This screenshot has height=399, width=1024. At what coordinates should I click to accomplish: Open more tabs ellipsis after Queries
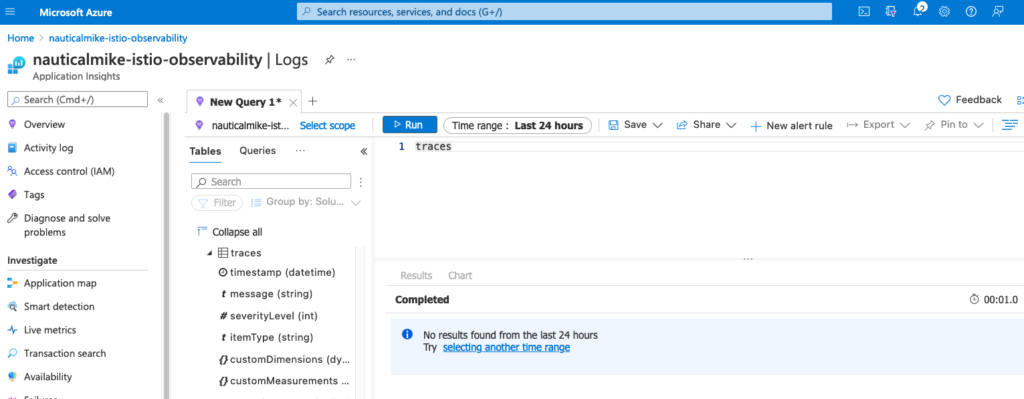click(300, 151)
